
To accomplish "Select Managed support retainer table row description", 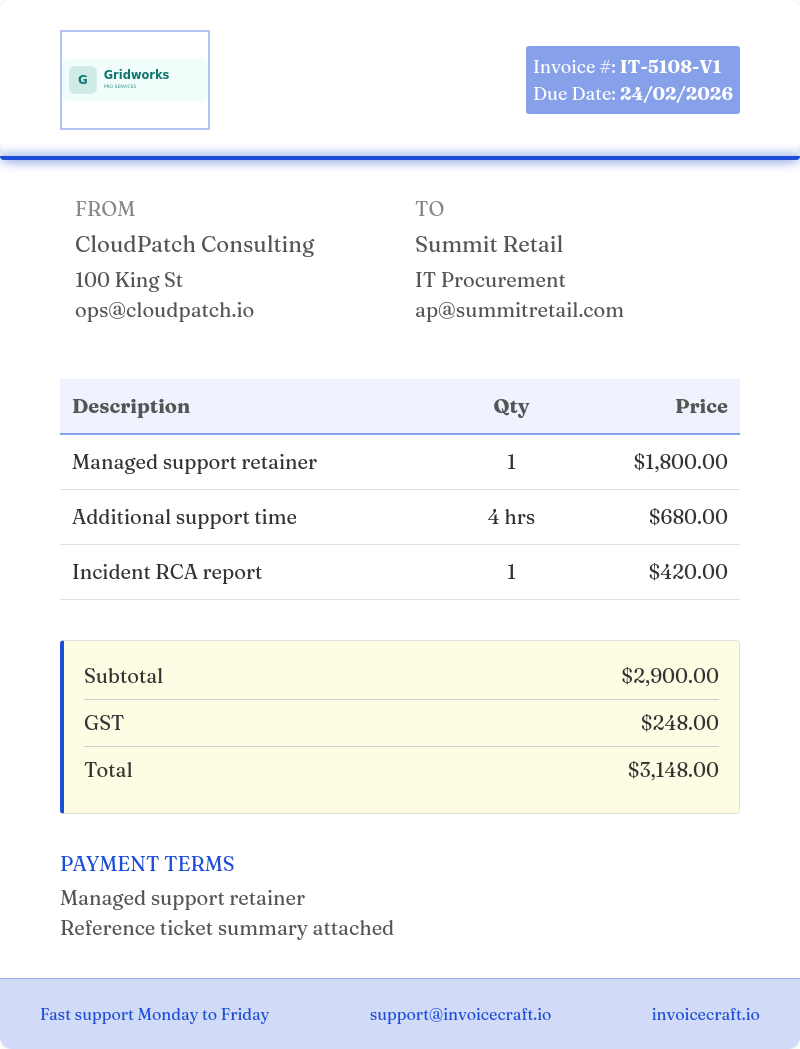I will click(x=195, y=462).
